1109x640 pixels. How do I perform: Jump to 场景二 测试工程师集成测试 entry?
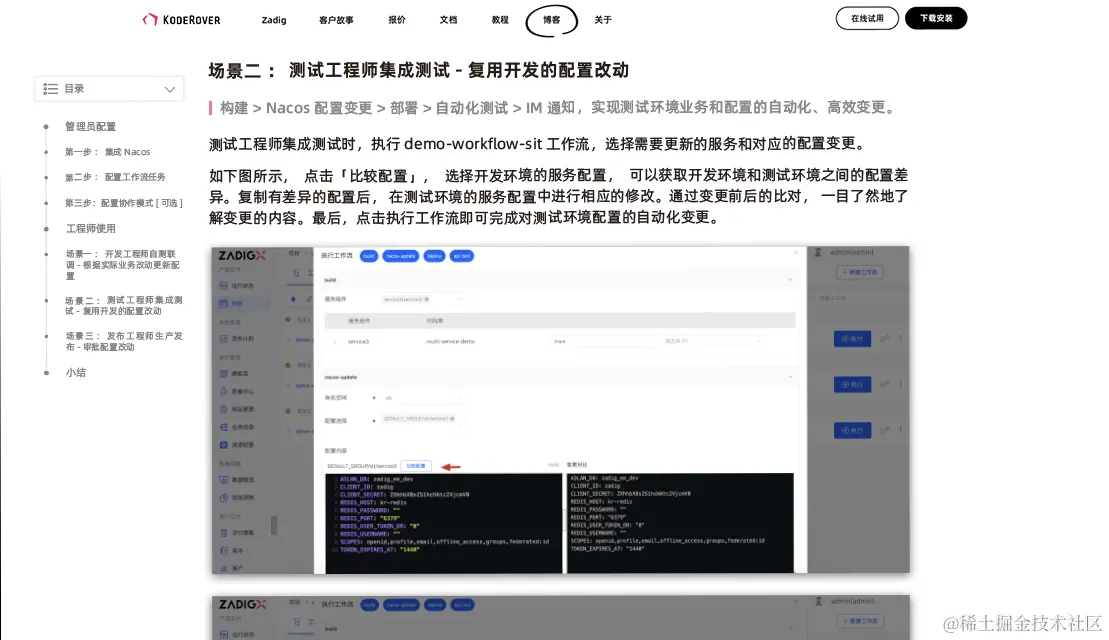coord(124,306)
